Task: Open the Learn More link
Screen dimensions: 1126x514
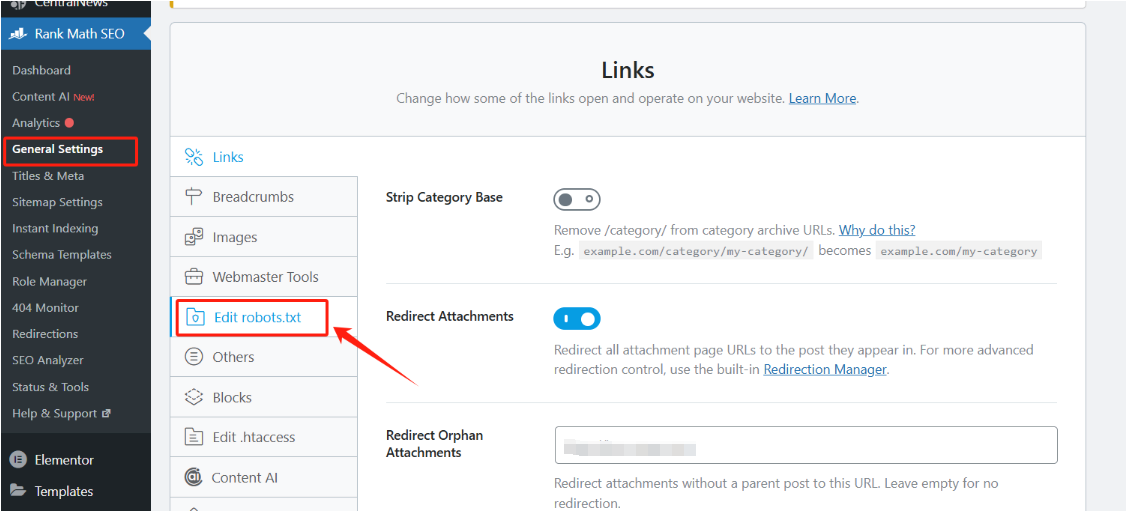Action: point(822,98)
